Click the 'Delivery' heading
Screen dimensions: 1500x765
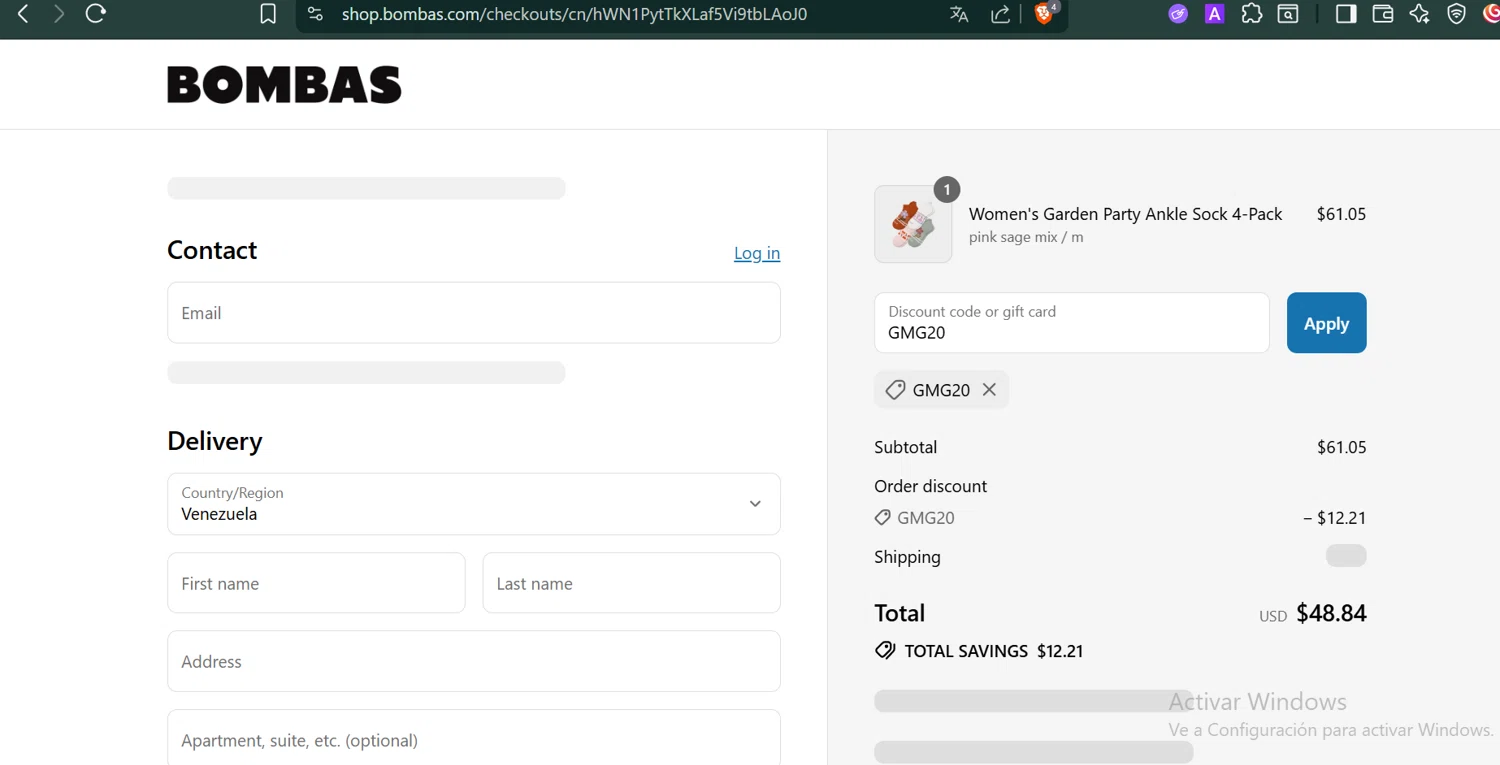point(215,441)
